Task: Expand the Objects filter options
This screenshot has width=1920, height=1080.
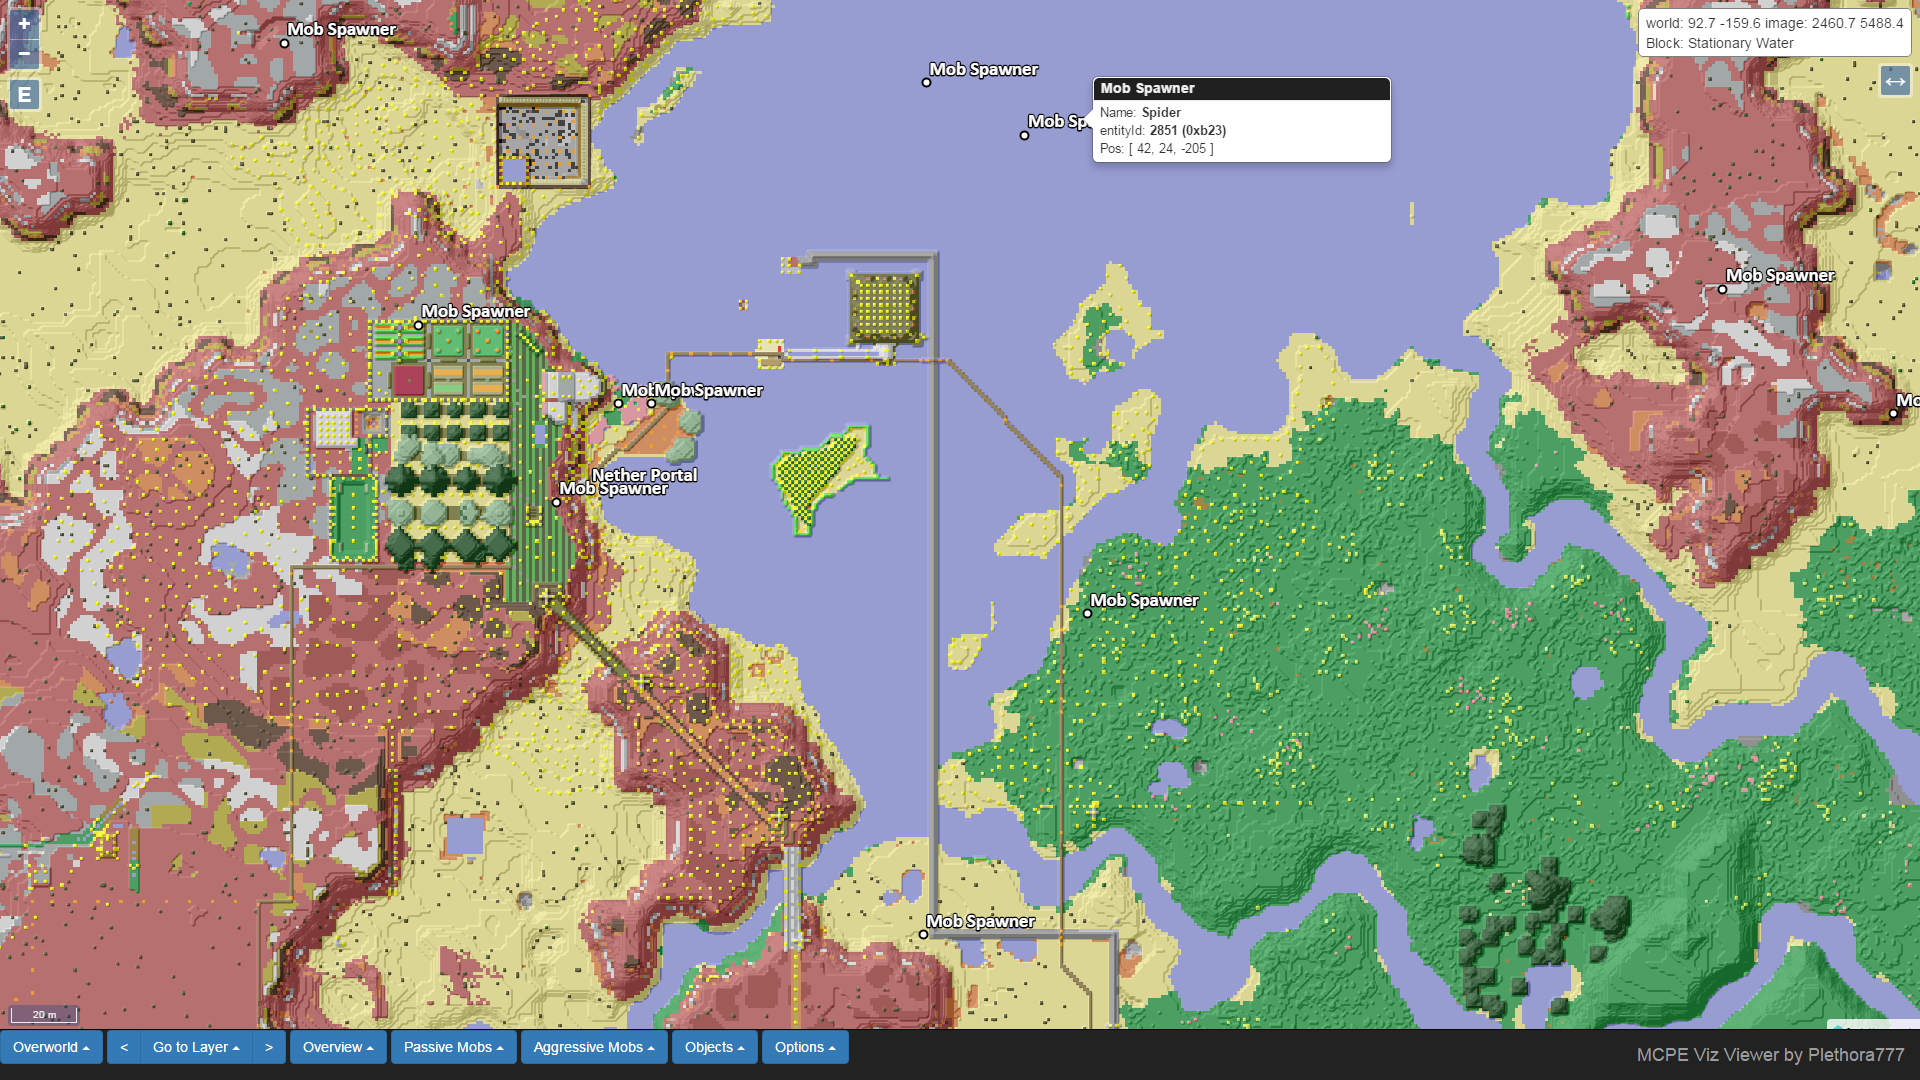Action: (x=712, y=1046)
